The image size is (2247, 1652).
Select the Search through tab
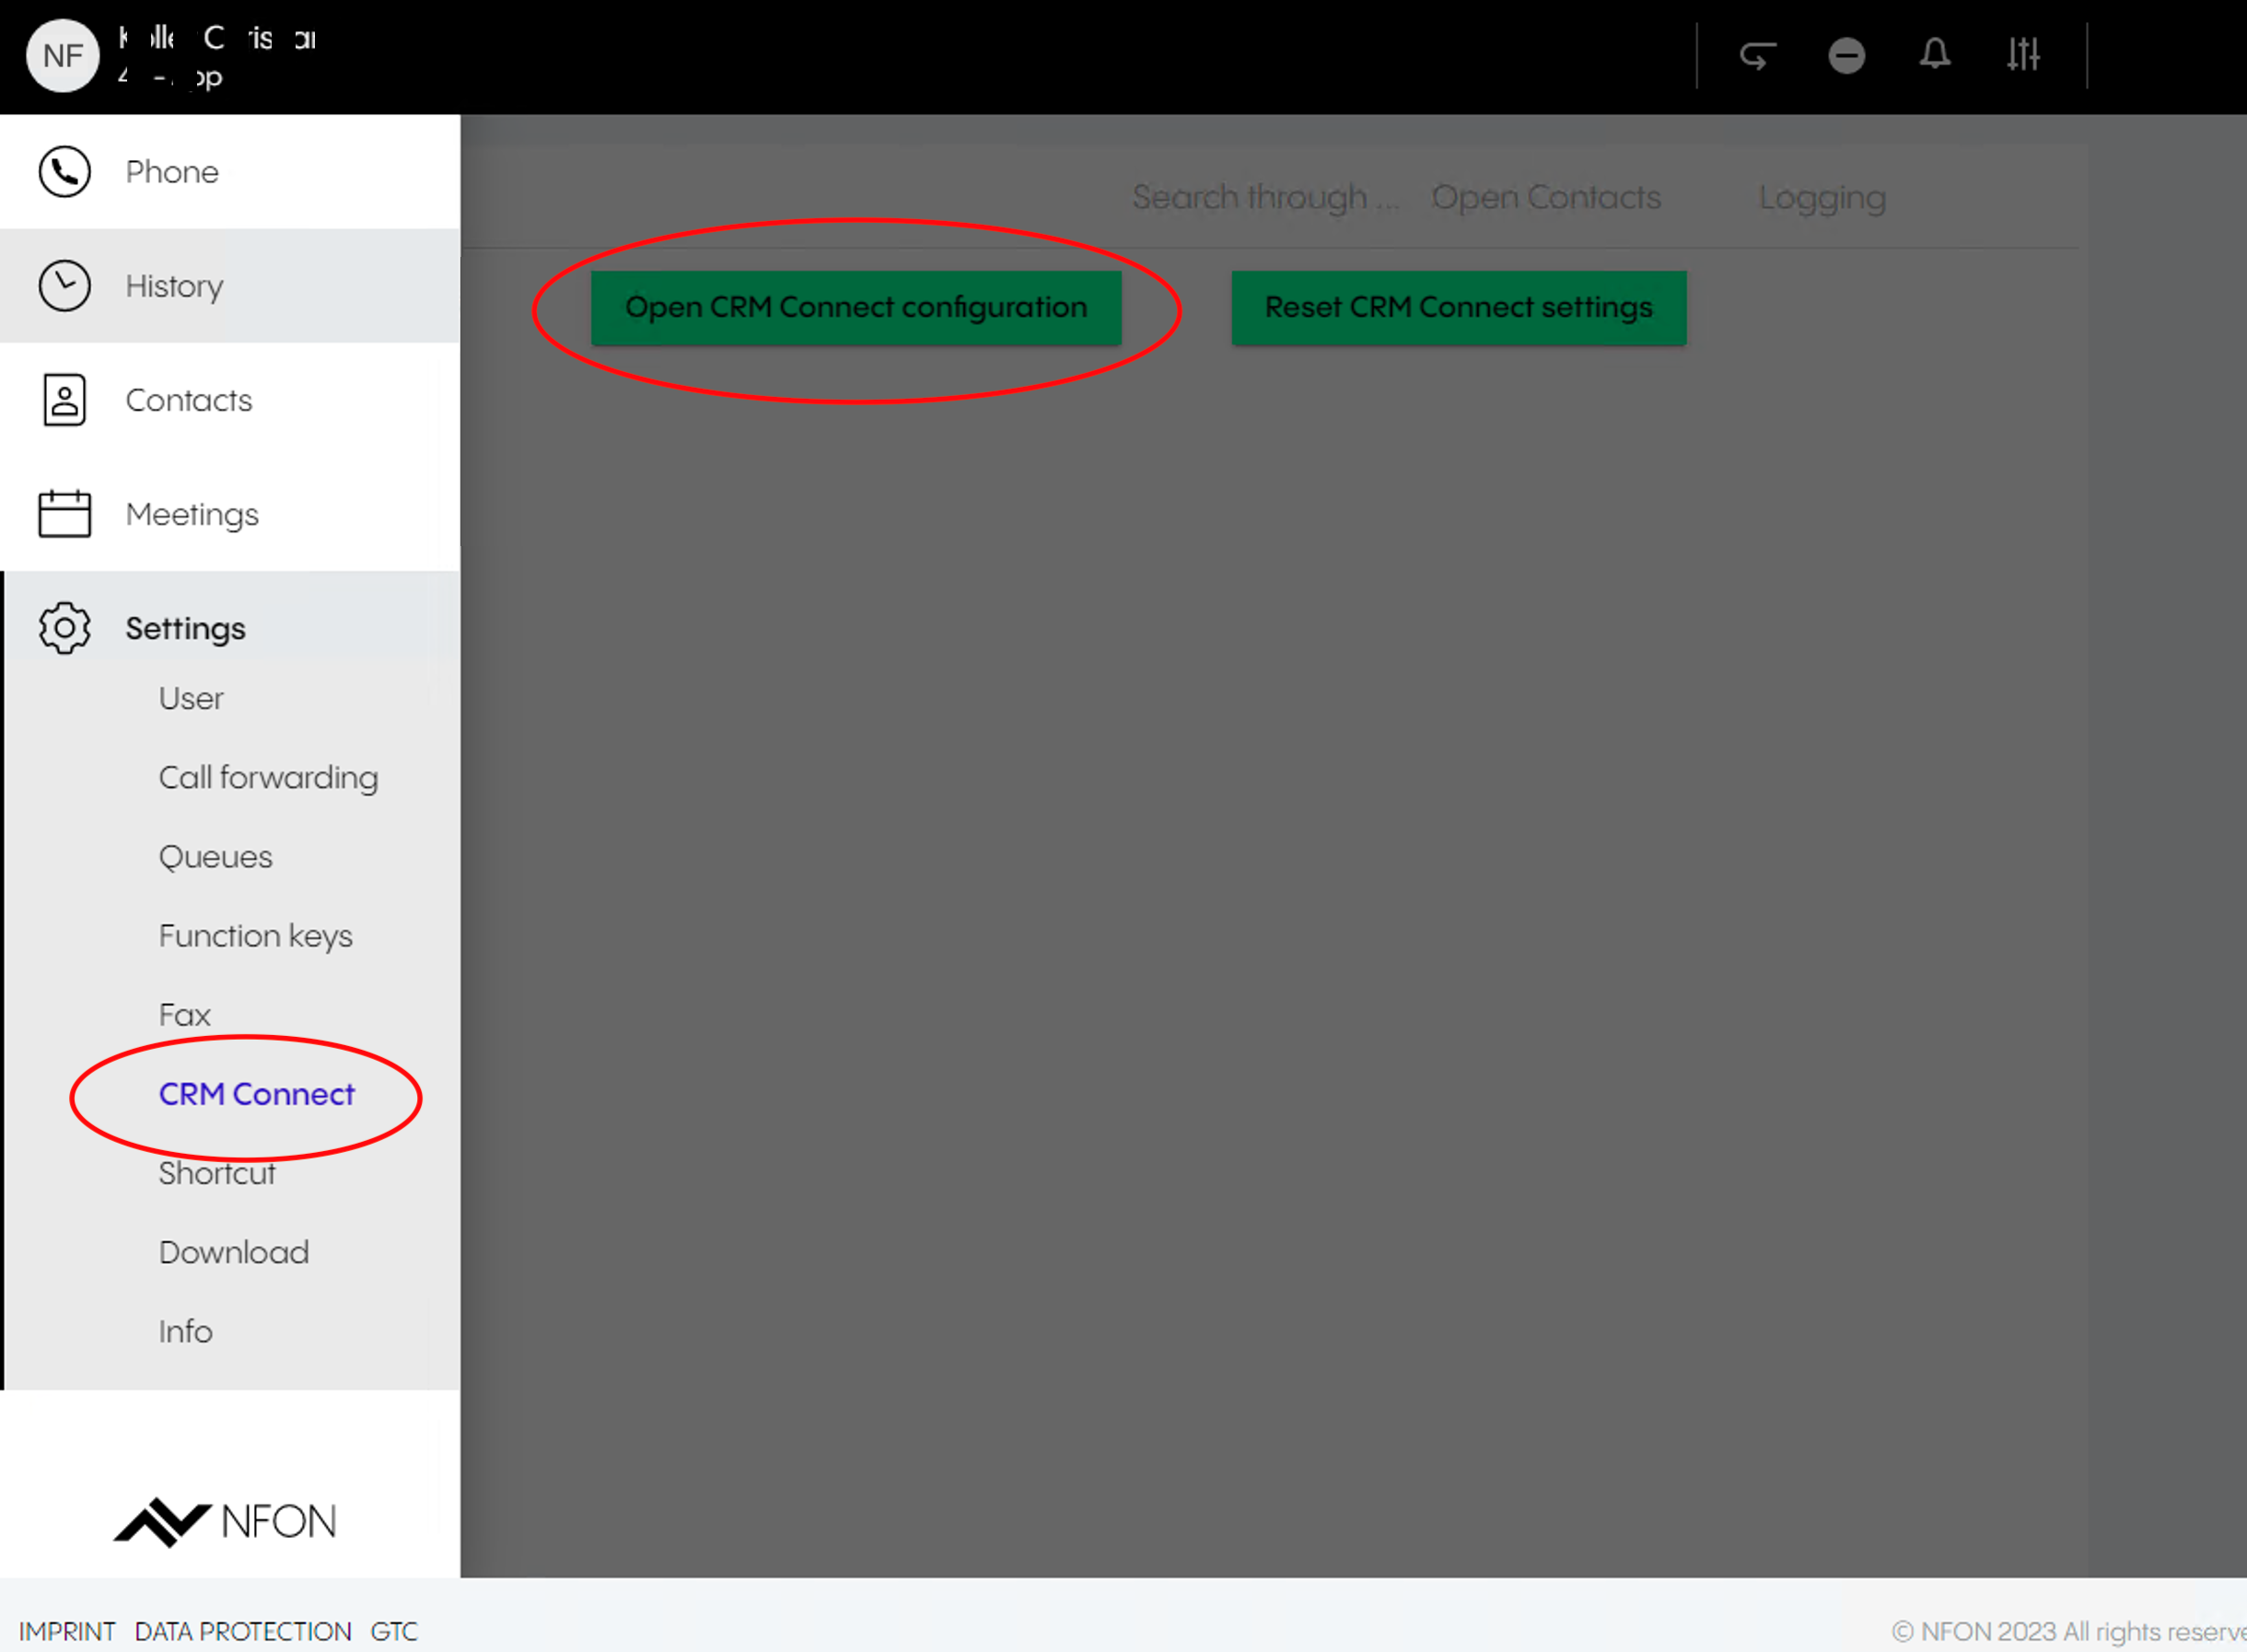(1265, 198)
